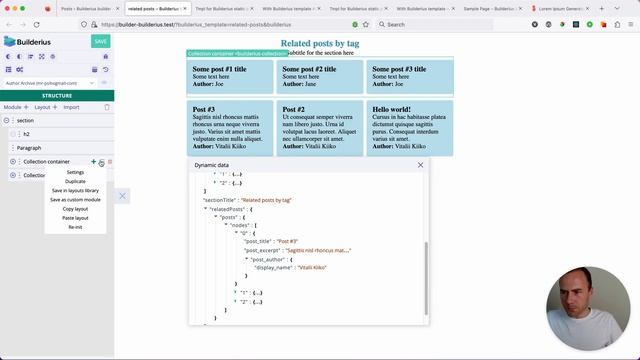The image size is (640, 360).
Task: Click Module plus to add a module
Action: coord(16,107)
